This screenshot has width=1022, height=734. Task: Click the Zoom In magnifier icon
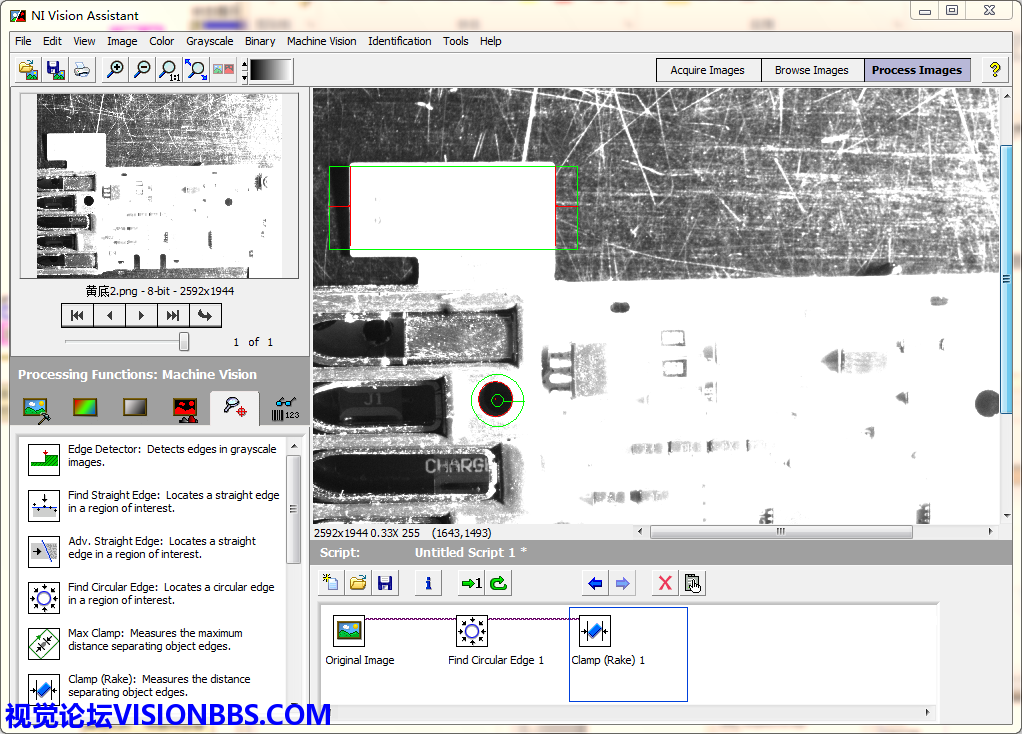point(115,70)
